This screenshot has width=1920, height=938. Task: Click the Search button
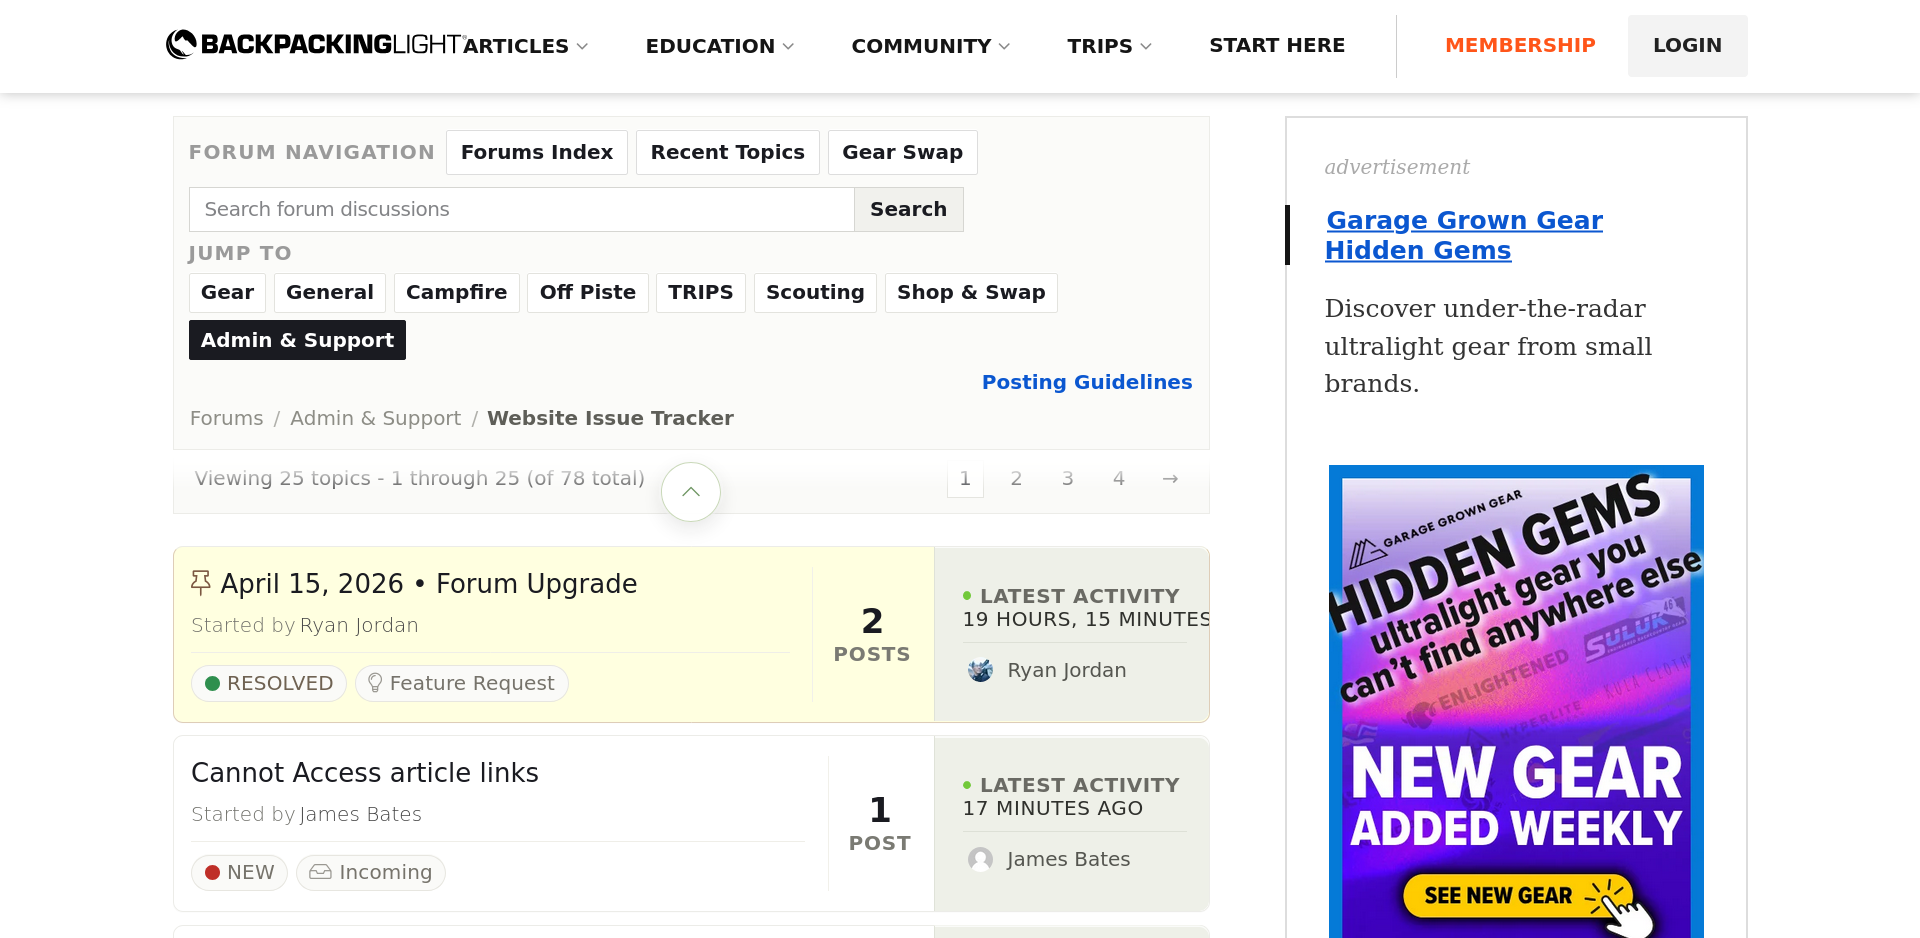(909, 209)
